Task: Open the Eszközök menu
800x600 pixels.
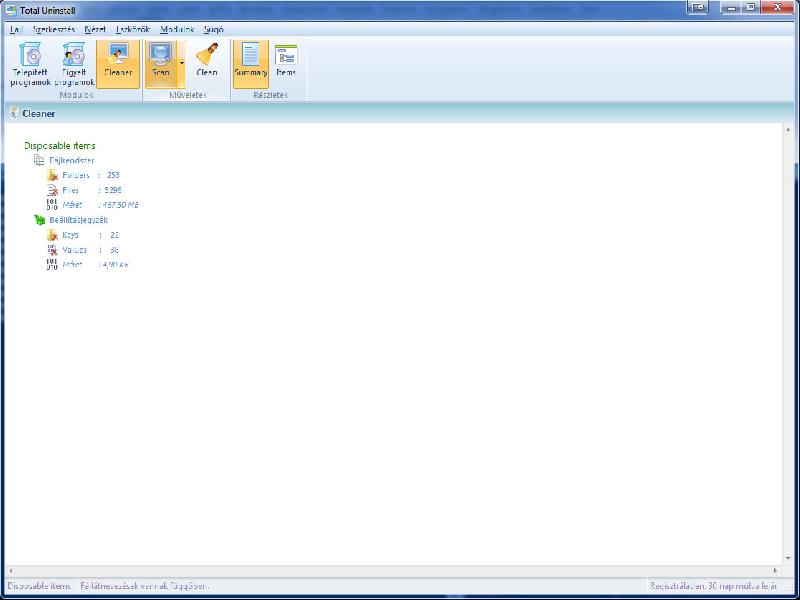Action: (133, 30)
